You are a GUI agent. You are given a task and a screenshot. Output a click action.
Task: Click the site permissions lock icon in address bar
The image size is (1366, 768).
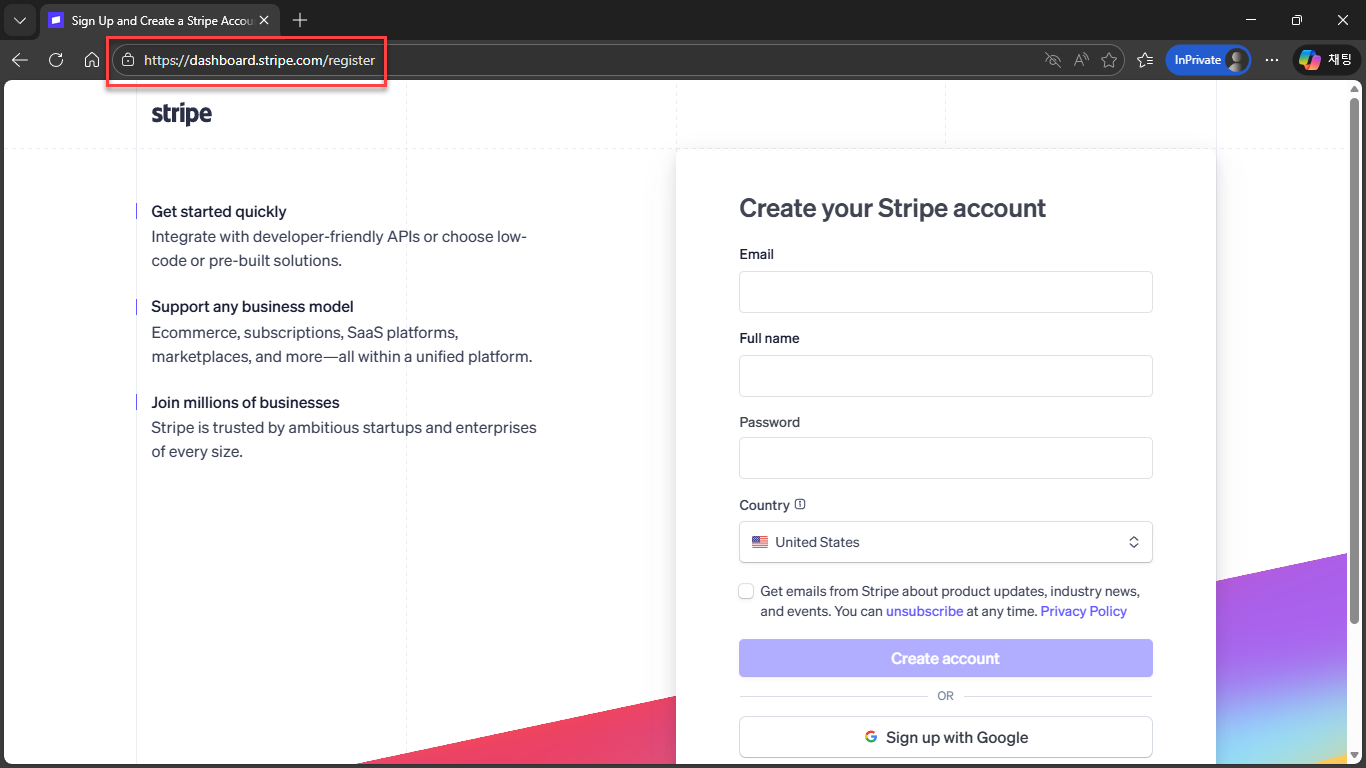click(127, 60)
